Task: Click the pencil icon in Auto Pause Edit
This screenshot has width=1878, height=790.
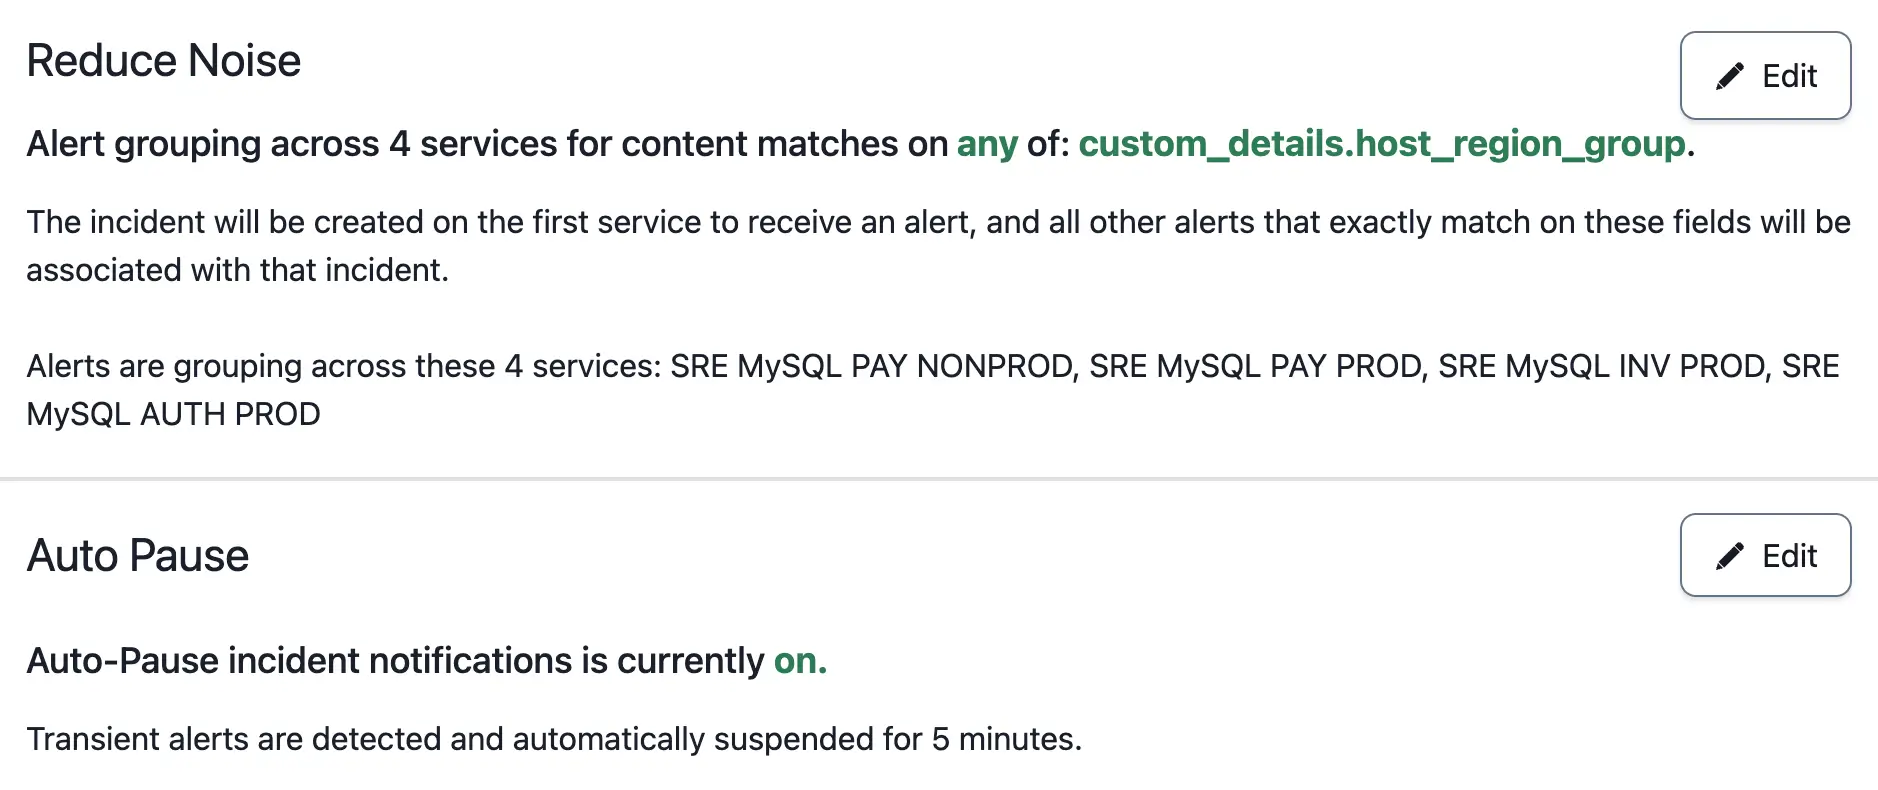Action: [1729, 556]
